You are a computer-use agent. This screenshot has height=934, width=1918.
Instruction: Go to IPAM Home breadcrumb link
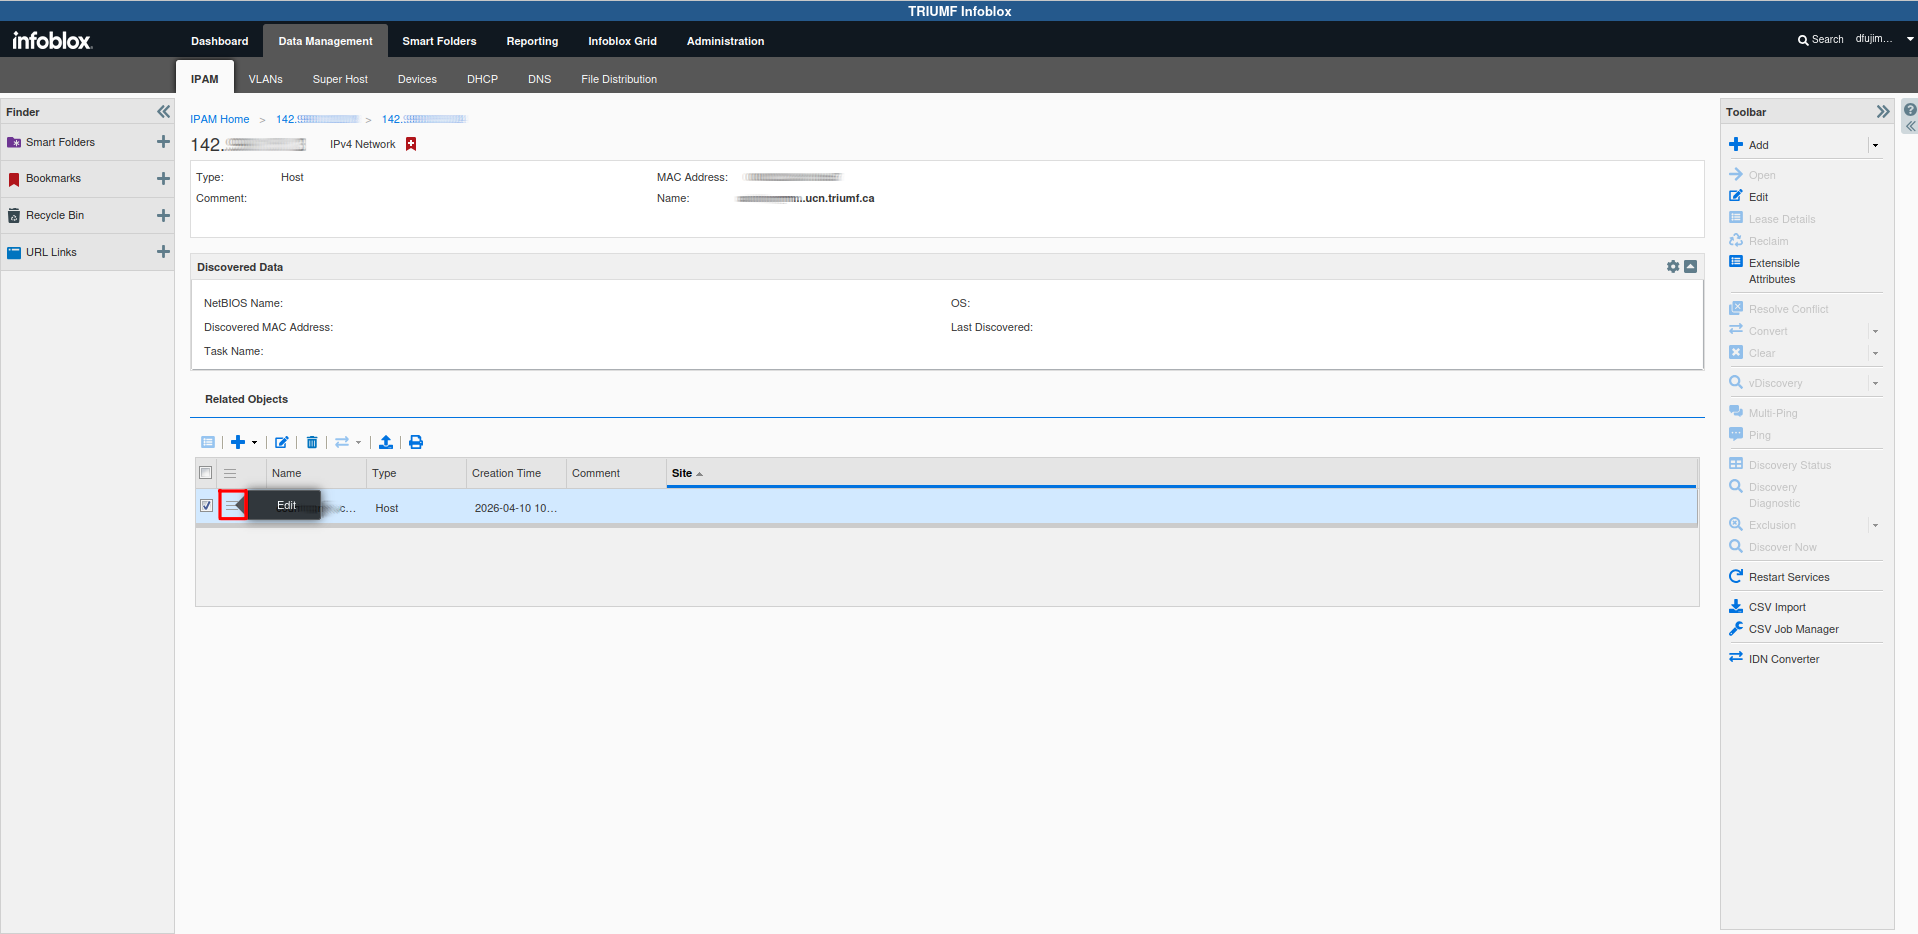click(220, 119)
